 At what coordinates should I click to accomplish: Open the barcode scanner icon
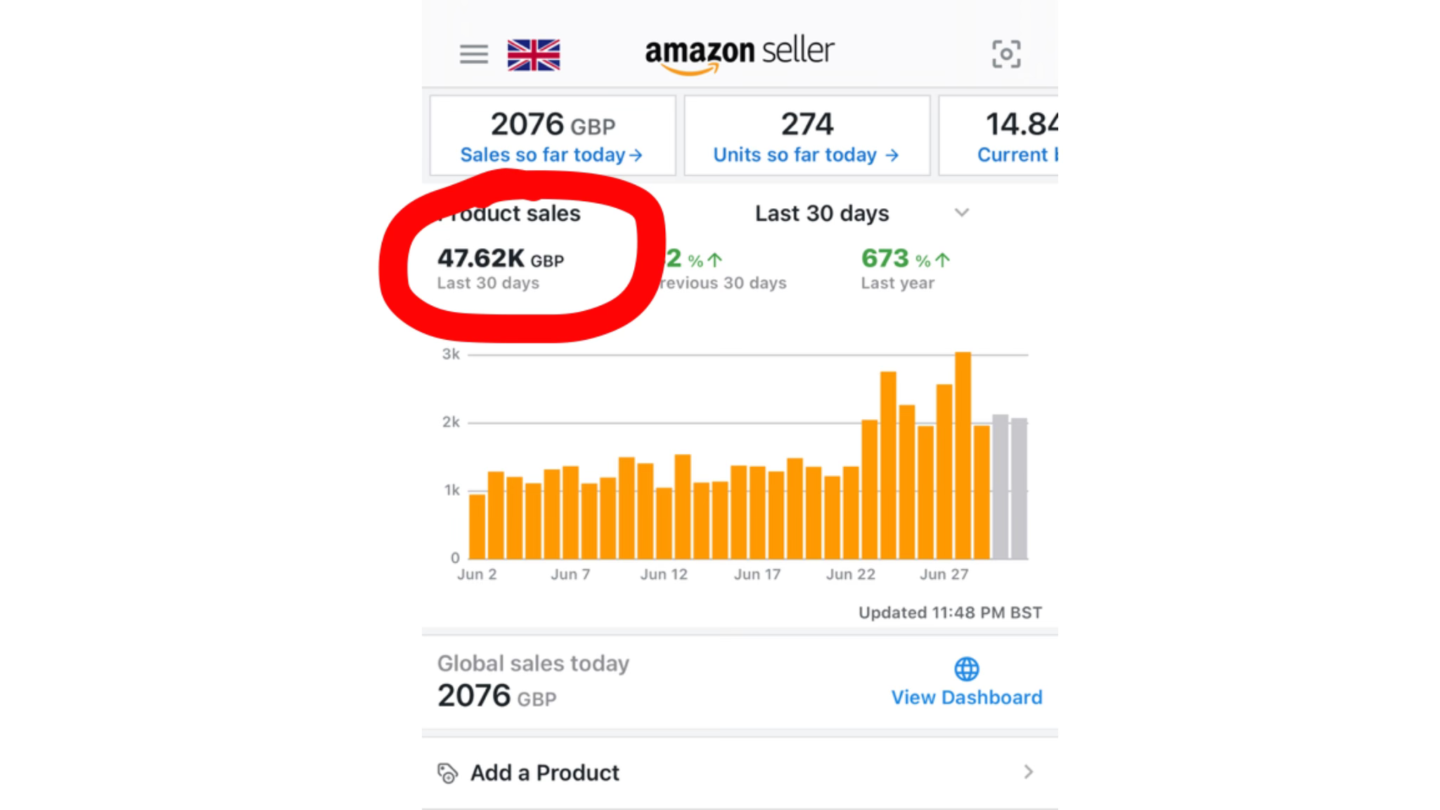(1006, 54)
